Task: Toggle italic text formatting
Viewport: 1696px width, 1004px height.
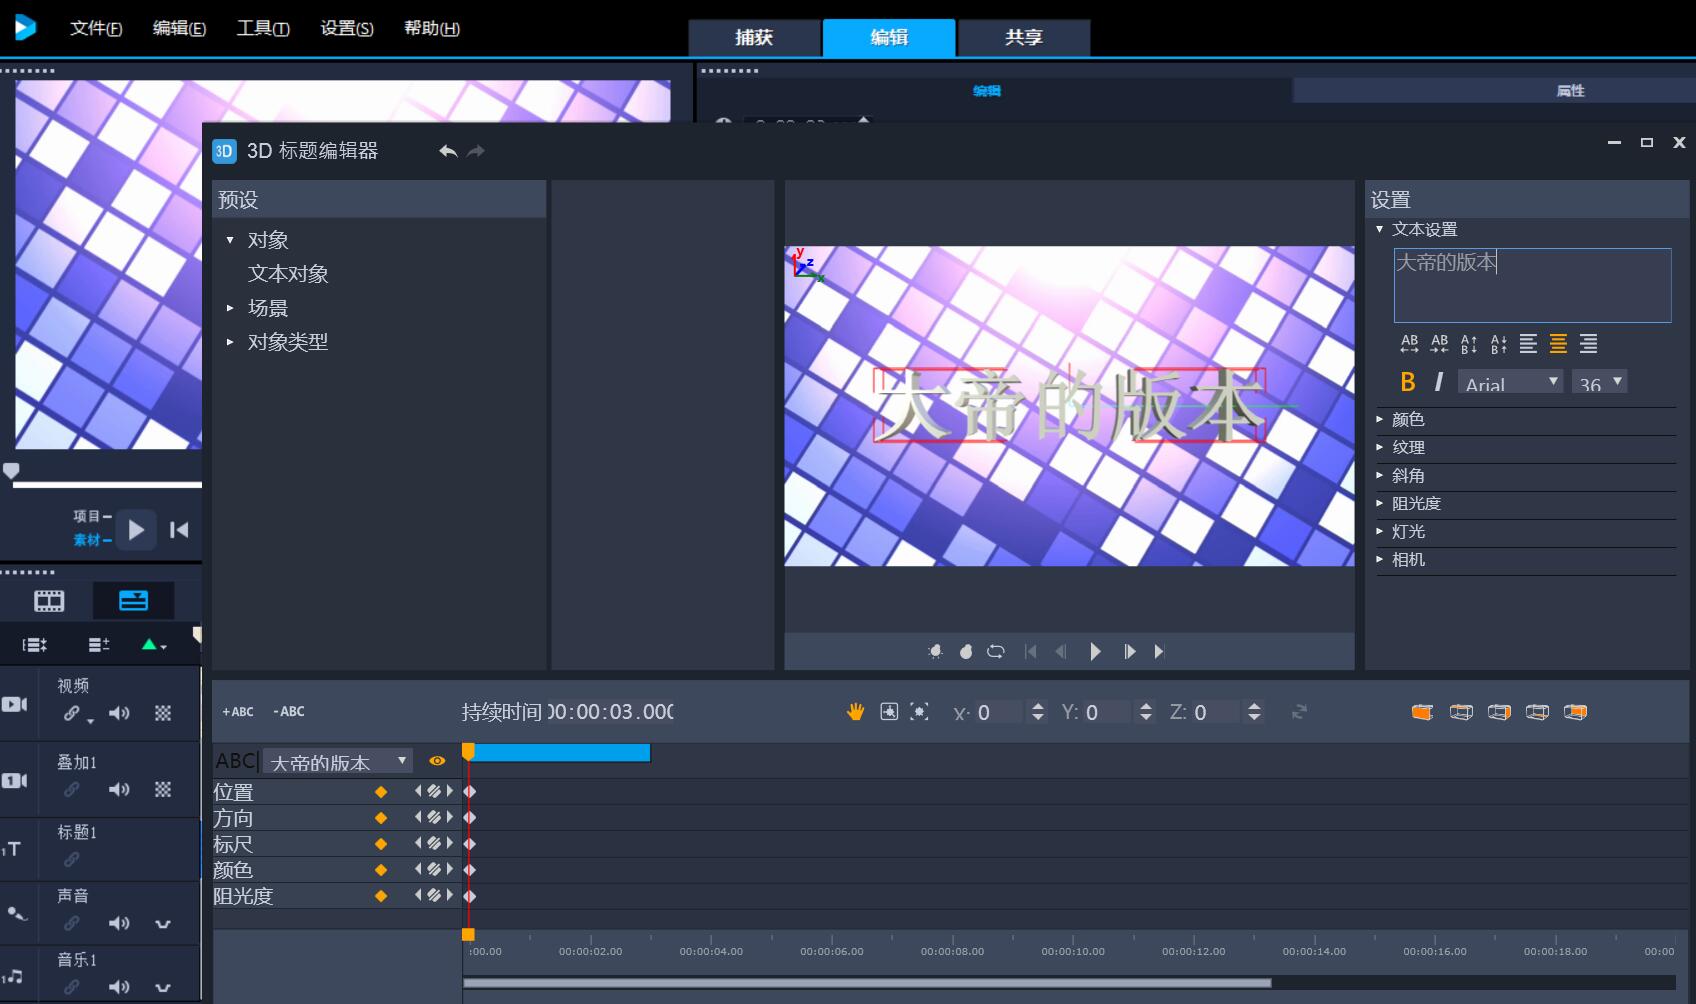Action: click(1438, 382)
